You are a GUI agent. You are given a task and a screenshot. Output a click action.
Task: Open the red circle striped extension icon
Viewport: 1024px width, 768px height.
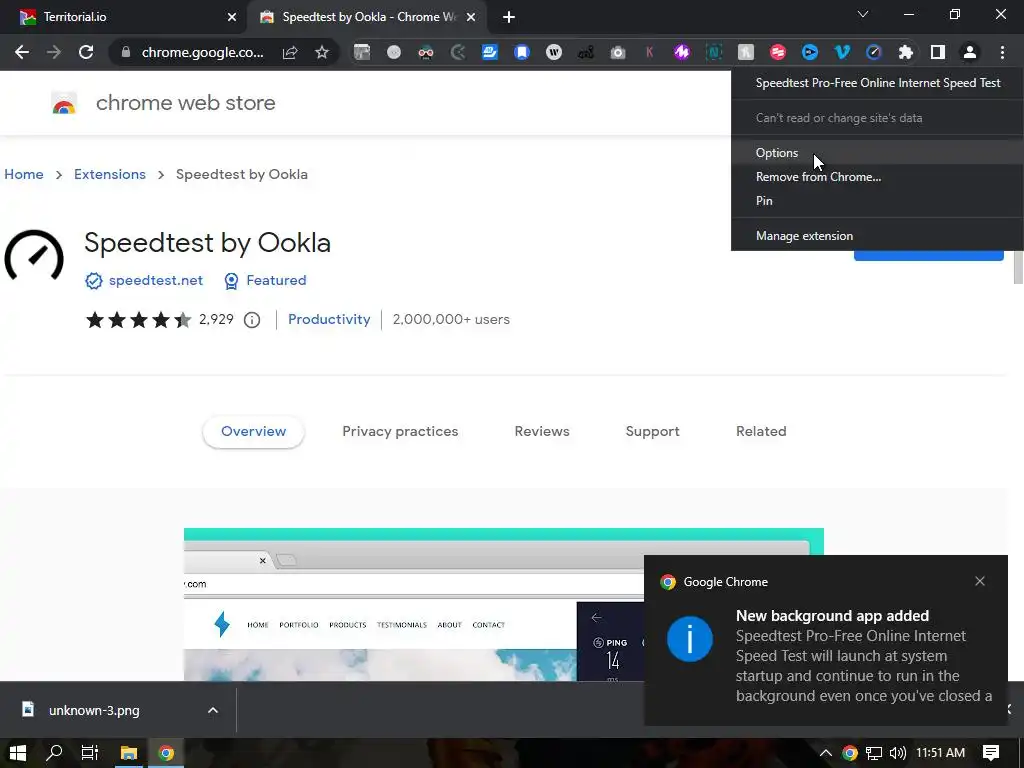coord(778,52)
